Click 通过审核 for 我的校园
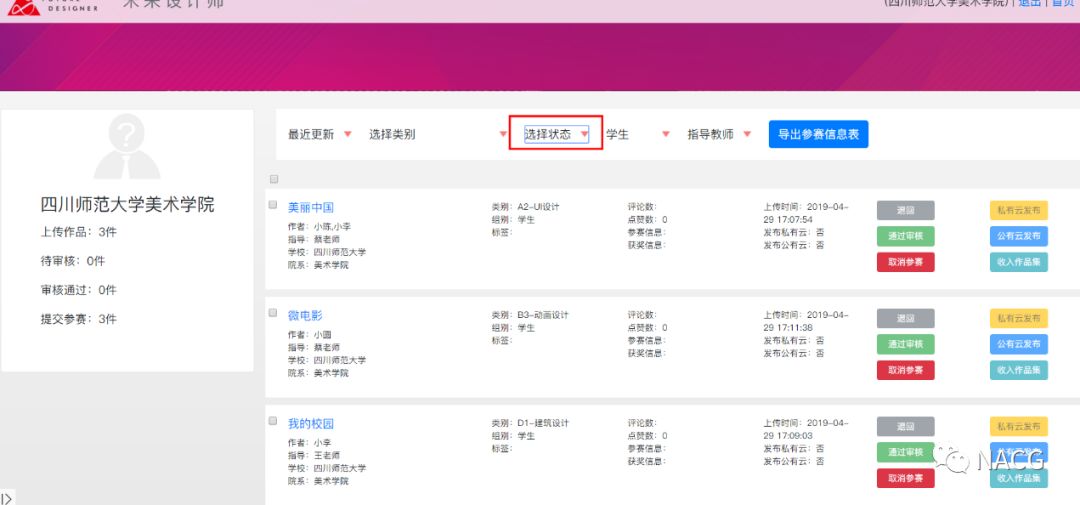Viewport: 1080px width, 505px height. (905, 452)
